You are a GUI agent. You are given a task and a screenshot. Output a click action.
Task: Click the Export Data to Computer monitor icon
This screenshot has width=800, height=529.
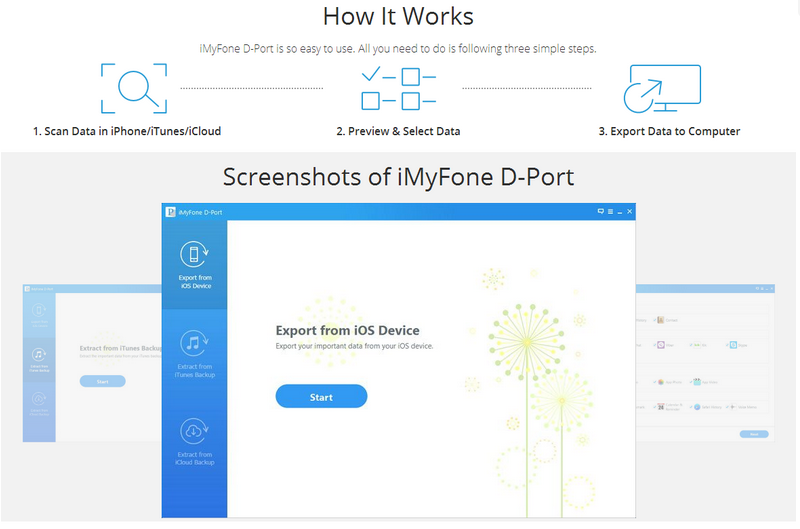(x=662, y=89)
